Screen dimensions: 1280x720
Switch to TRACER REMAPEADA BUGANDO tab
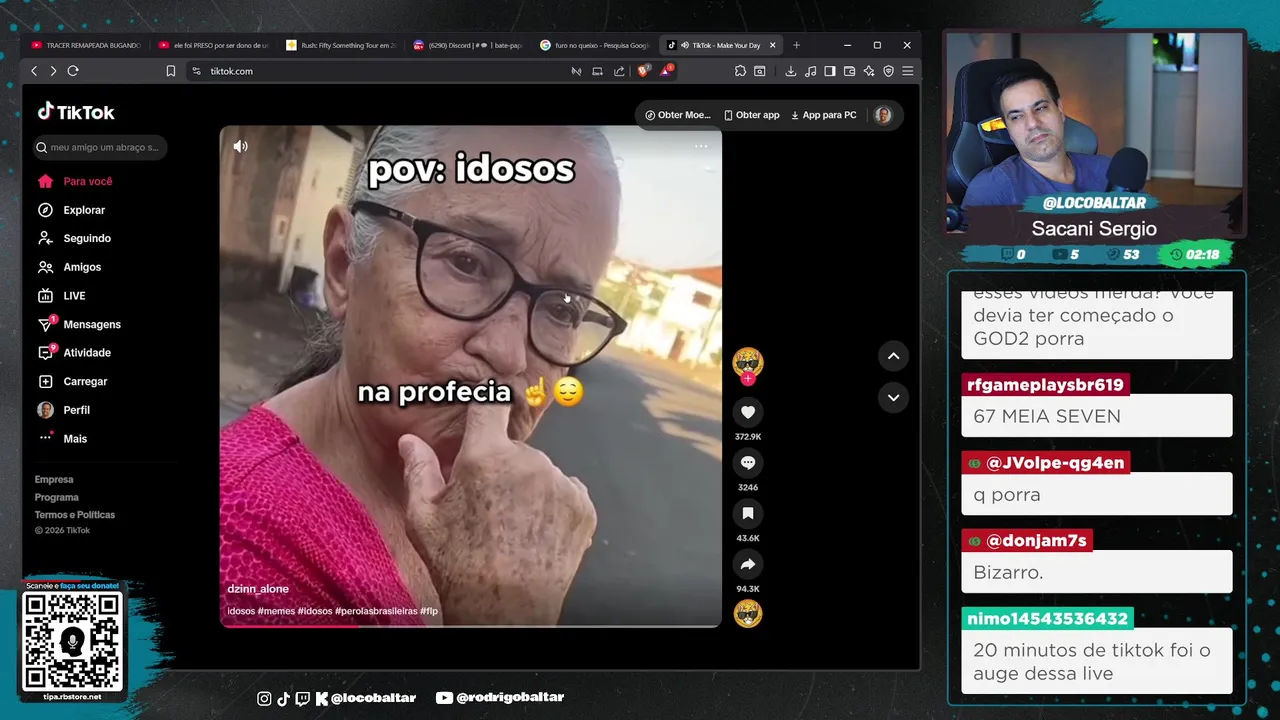pyautogui.click(x=86, y=45)
